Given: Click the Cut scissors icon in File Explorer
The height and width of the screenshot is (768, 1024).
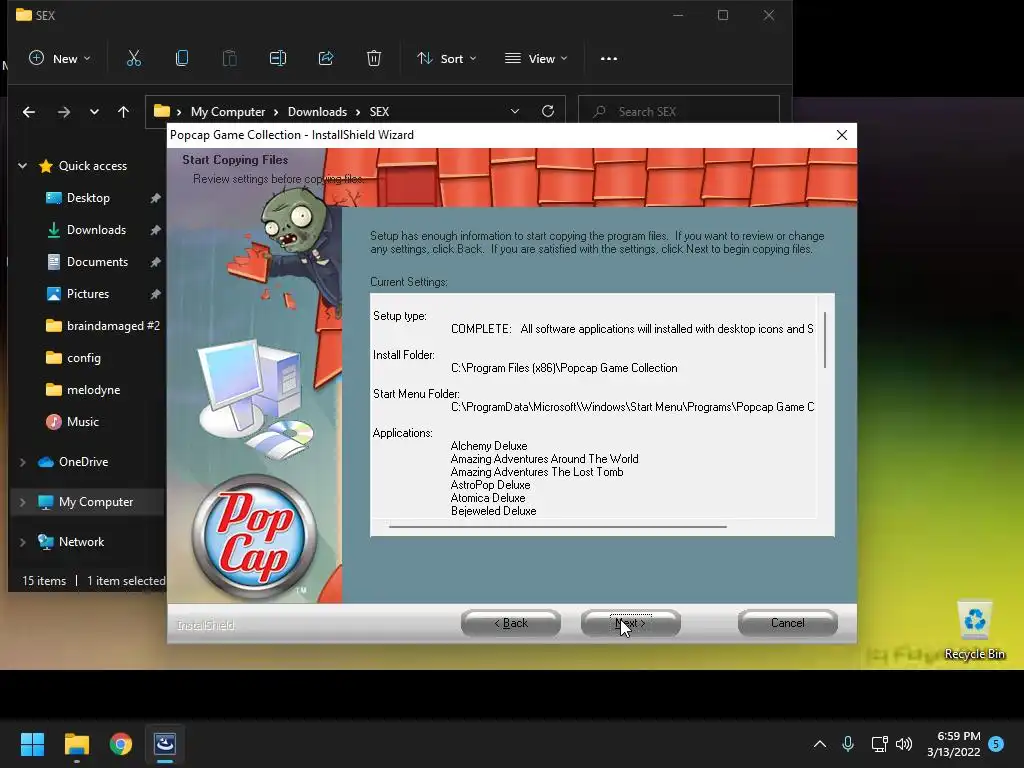Looking at the screenshot, I should 134,58.
